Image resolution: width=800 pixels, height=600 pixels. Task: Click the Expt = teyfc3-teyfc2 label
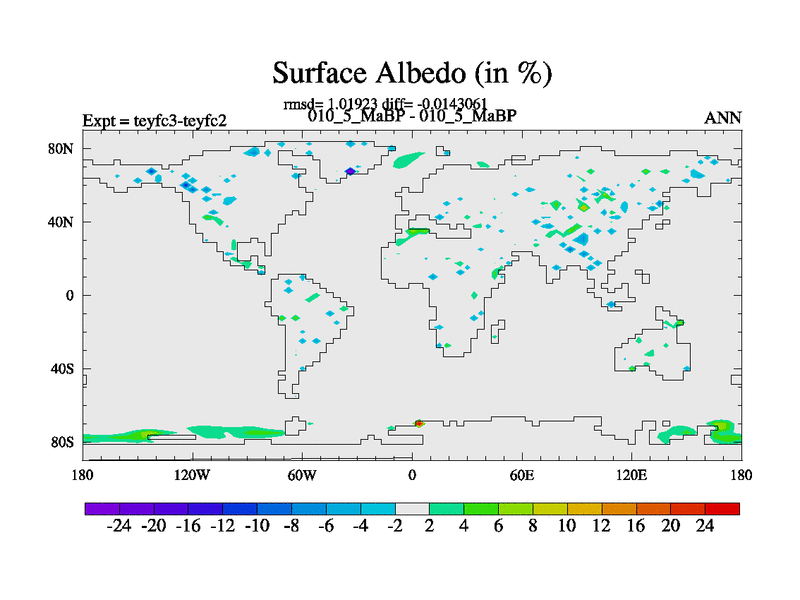(x=154, y=120)
